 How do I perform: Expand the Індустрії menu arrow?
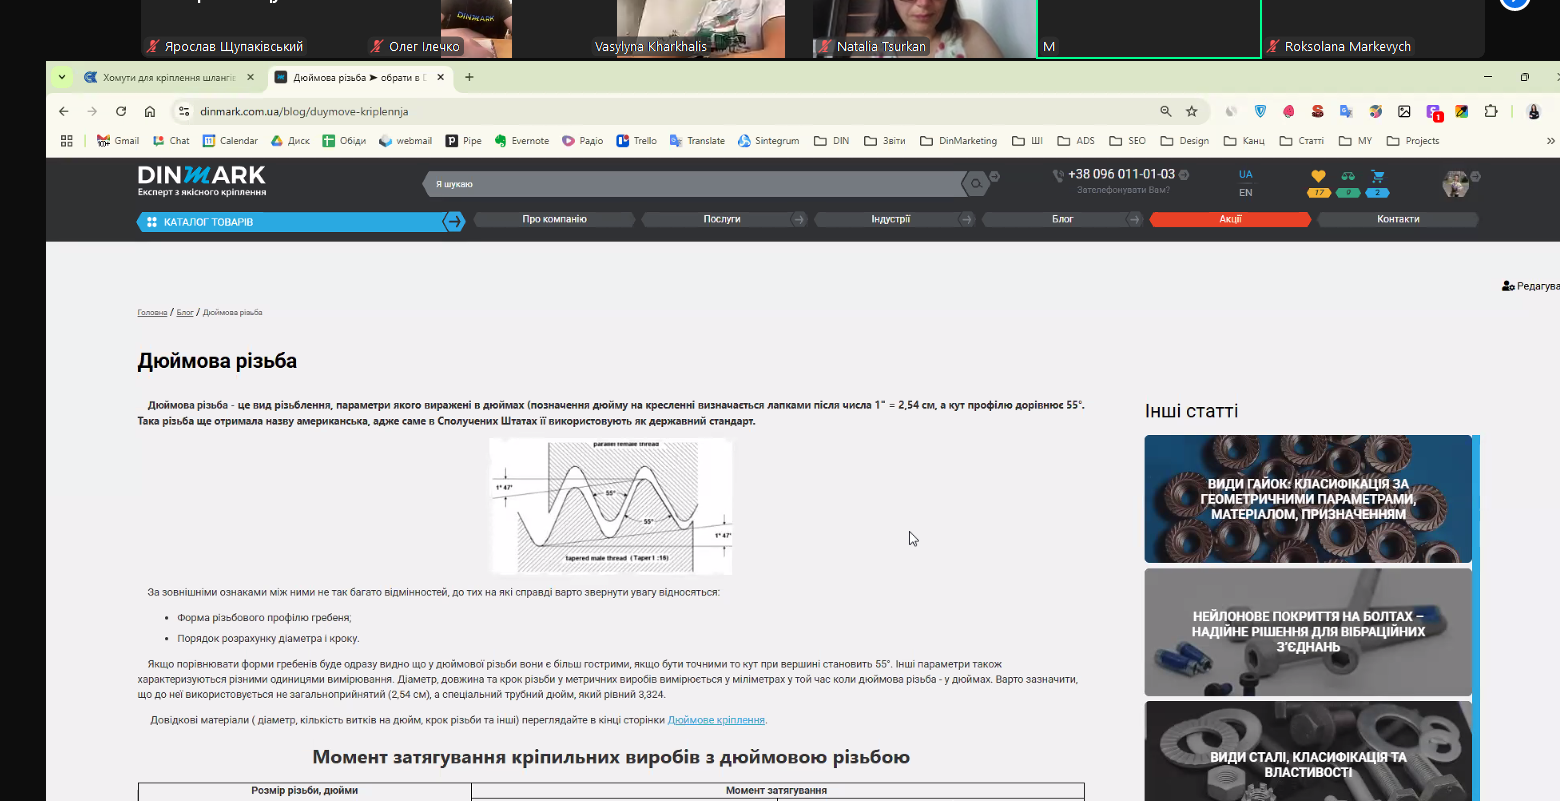[967, 219]
